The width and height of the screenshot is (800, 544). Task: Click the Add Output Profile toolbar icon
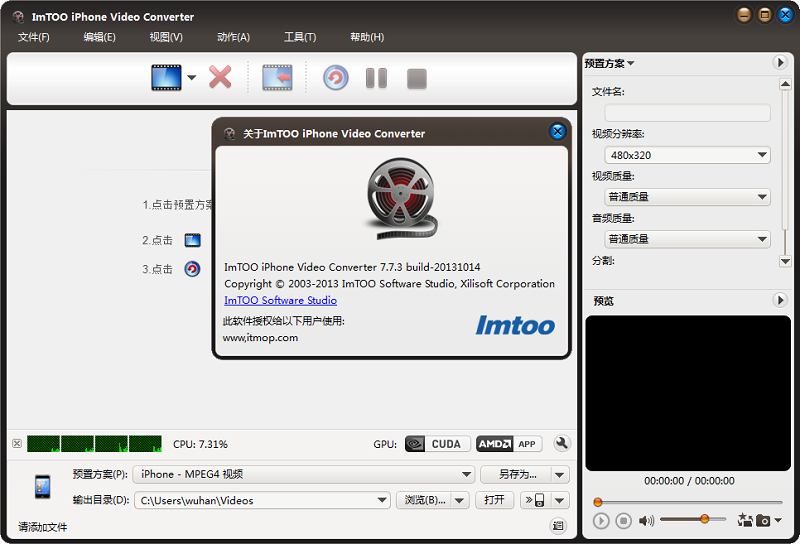[x=277, y=78]
